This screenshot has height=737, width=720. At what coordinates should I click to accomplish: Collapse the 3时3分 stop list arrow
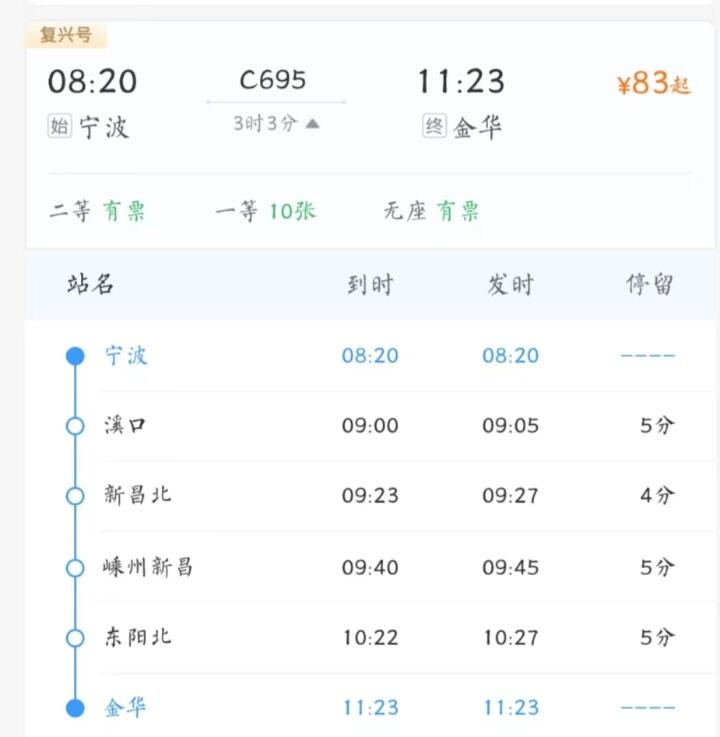[x=313, y=124]
